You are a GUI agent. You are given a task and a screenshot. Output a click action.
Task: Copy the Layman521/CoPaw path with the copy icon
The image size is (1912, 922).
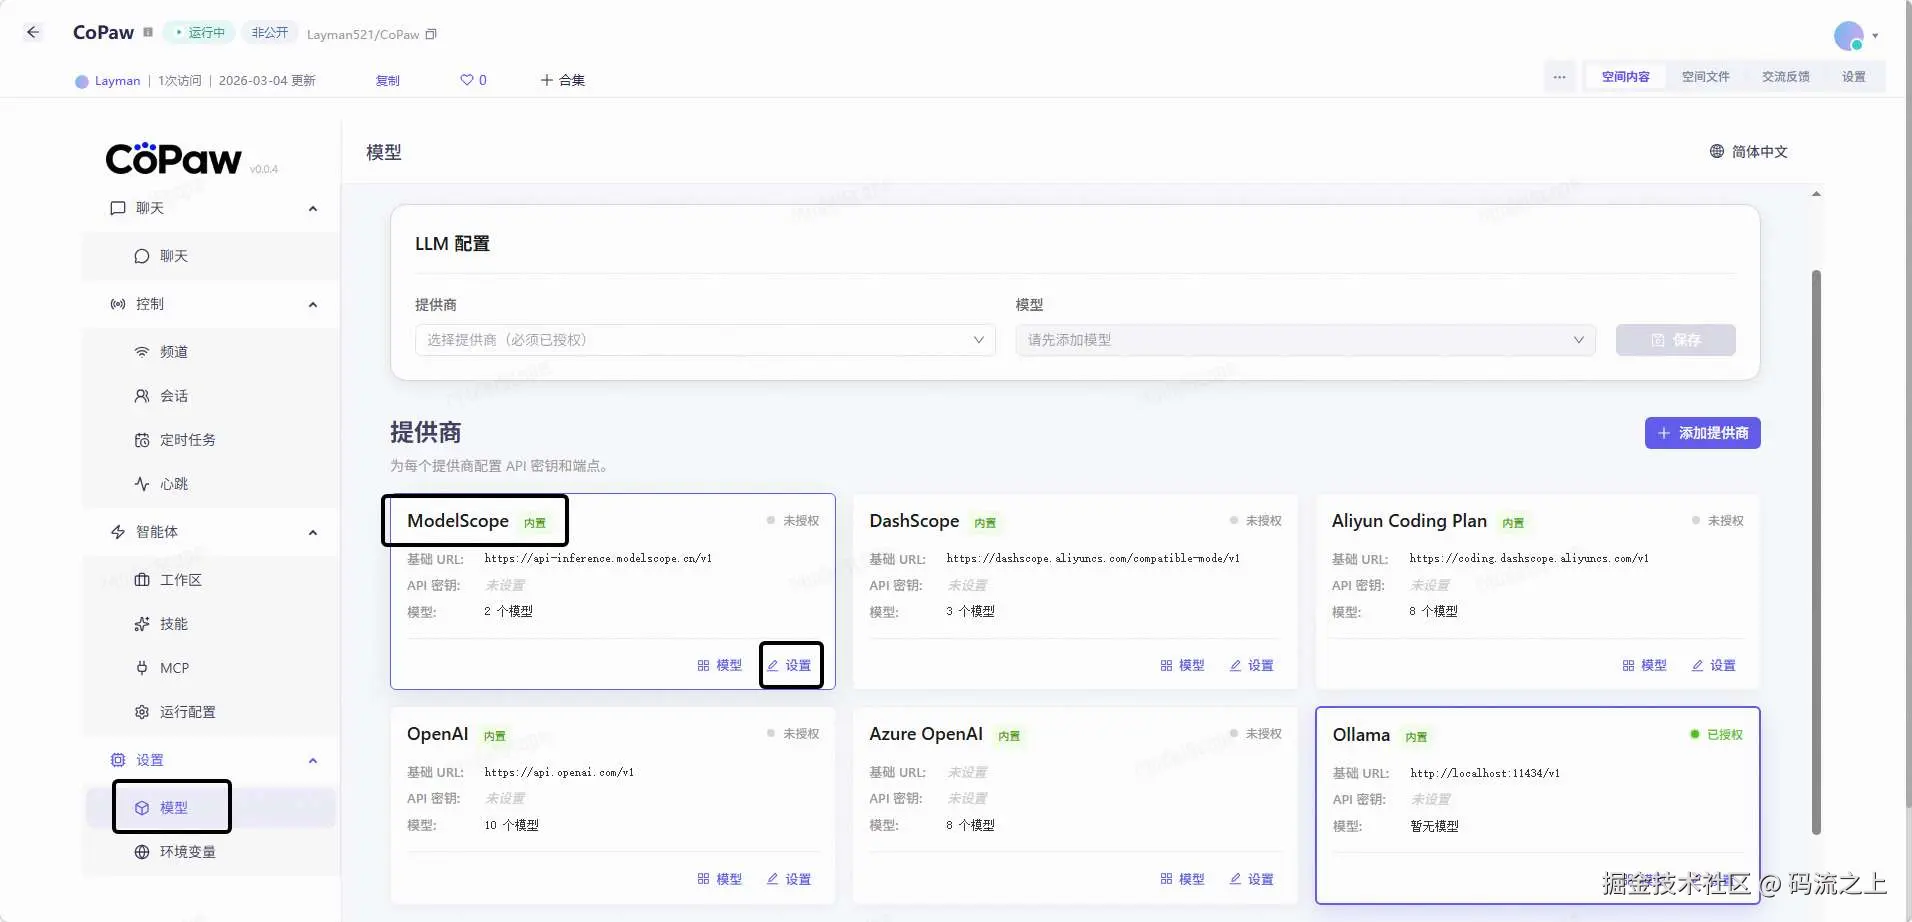click(x=431, y=34)
